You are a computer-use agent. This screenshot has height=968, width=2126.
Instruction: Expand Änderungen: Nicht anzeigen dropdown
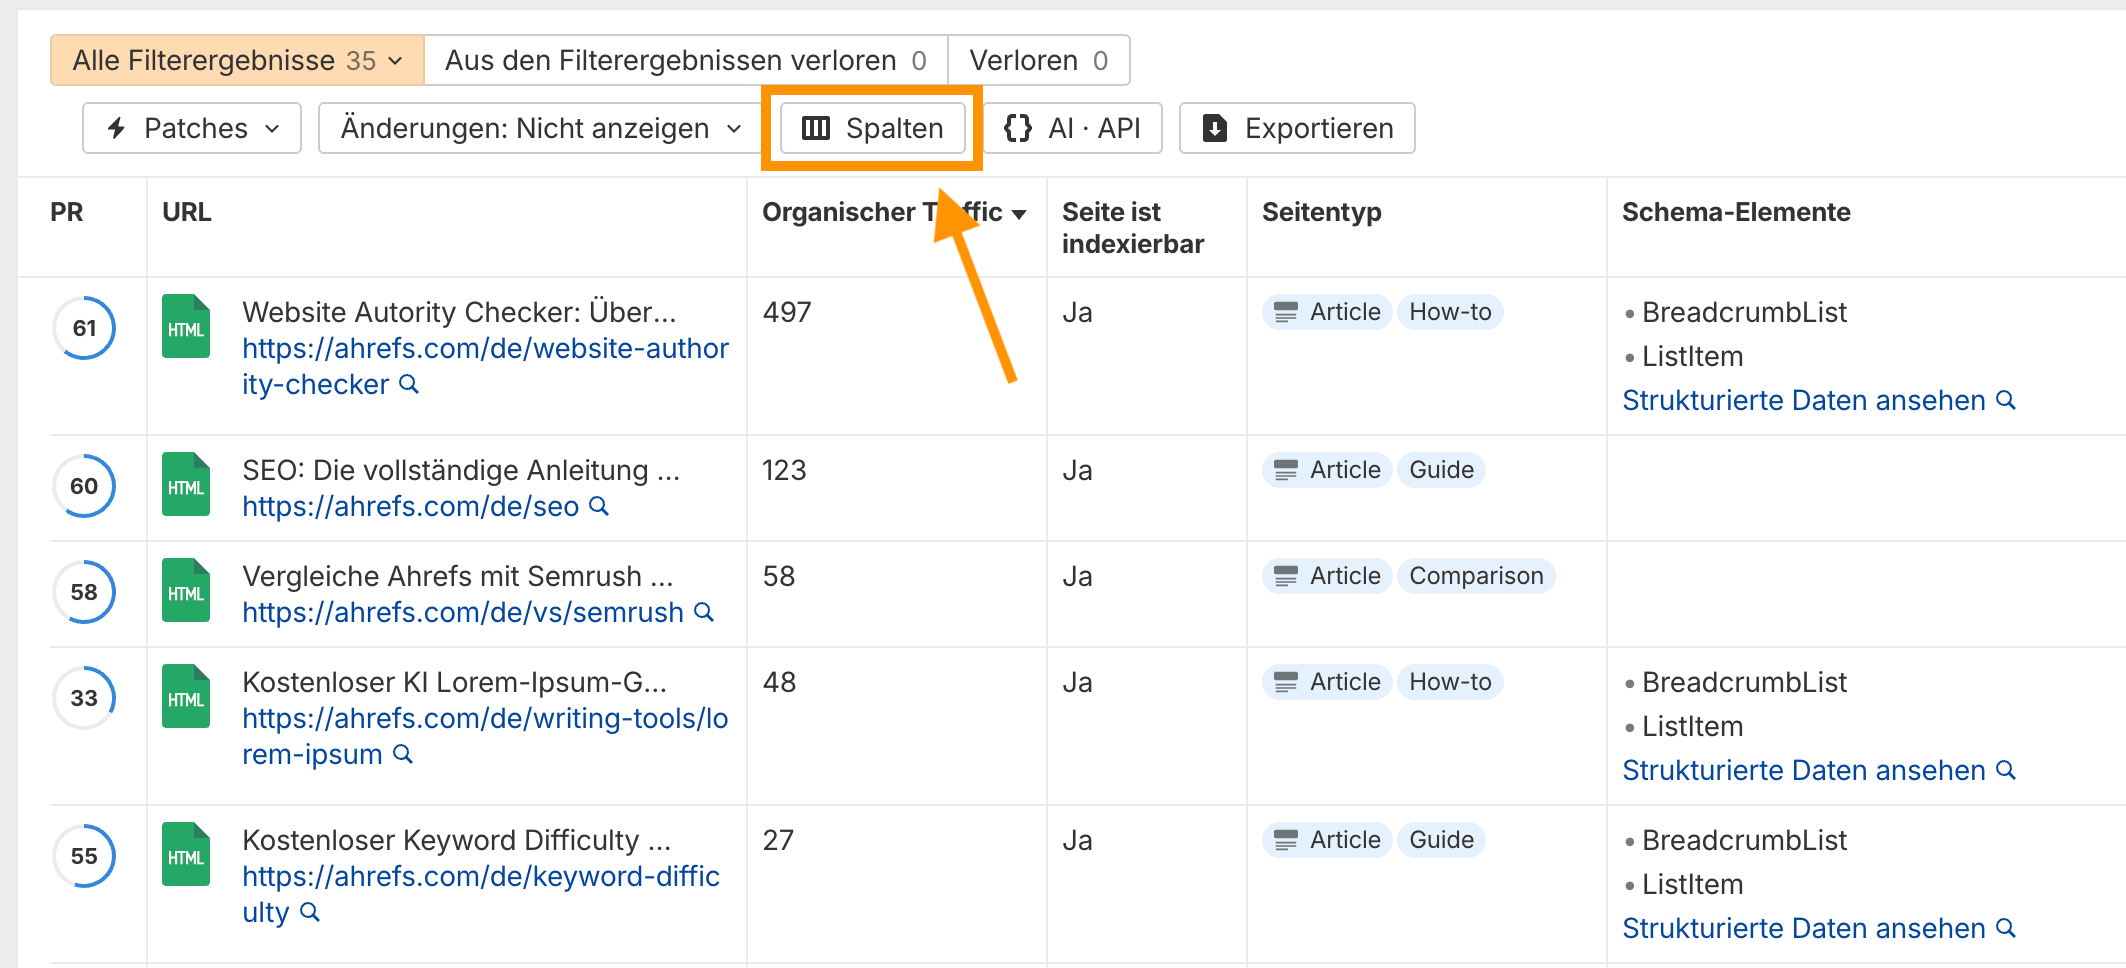(x=541, y=128)
